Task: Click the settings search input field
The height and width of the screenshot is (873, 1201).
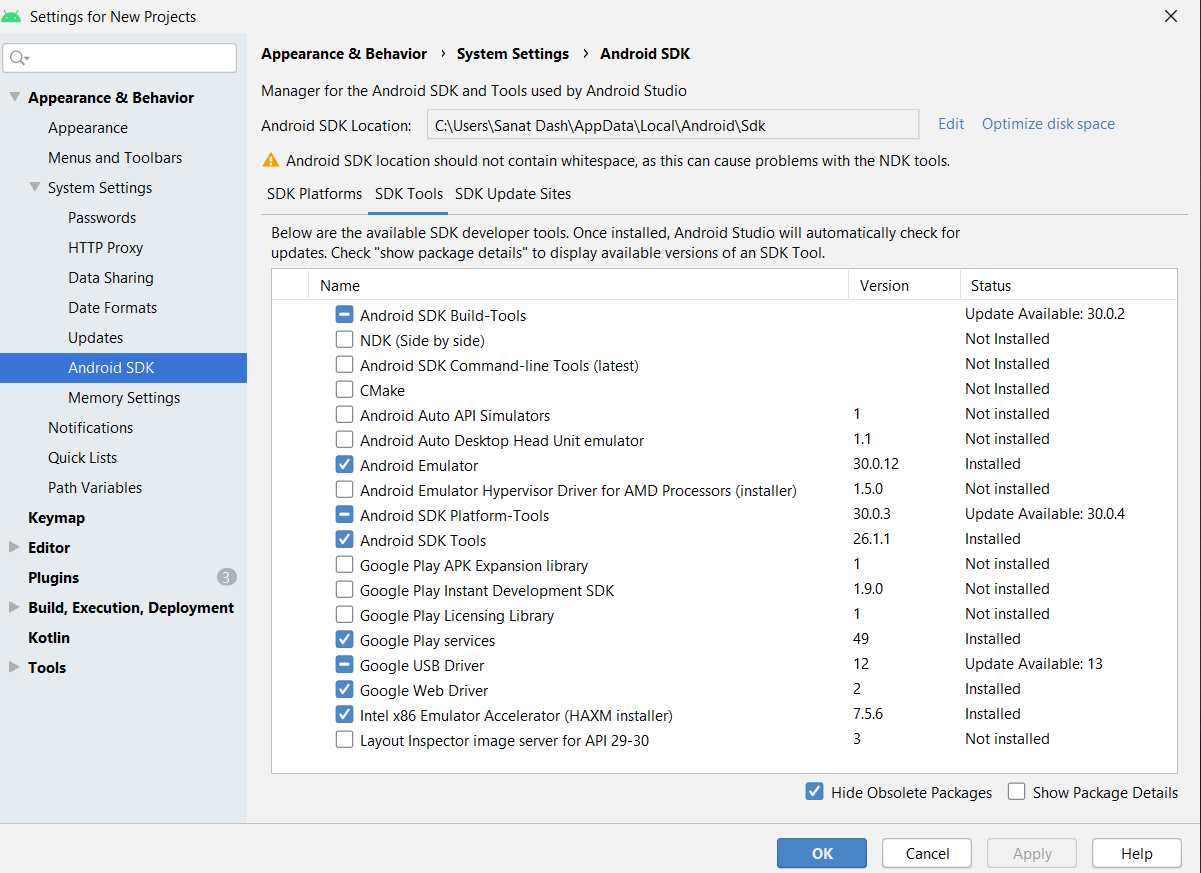Action: [120, 58]
